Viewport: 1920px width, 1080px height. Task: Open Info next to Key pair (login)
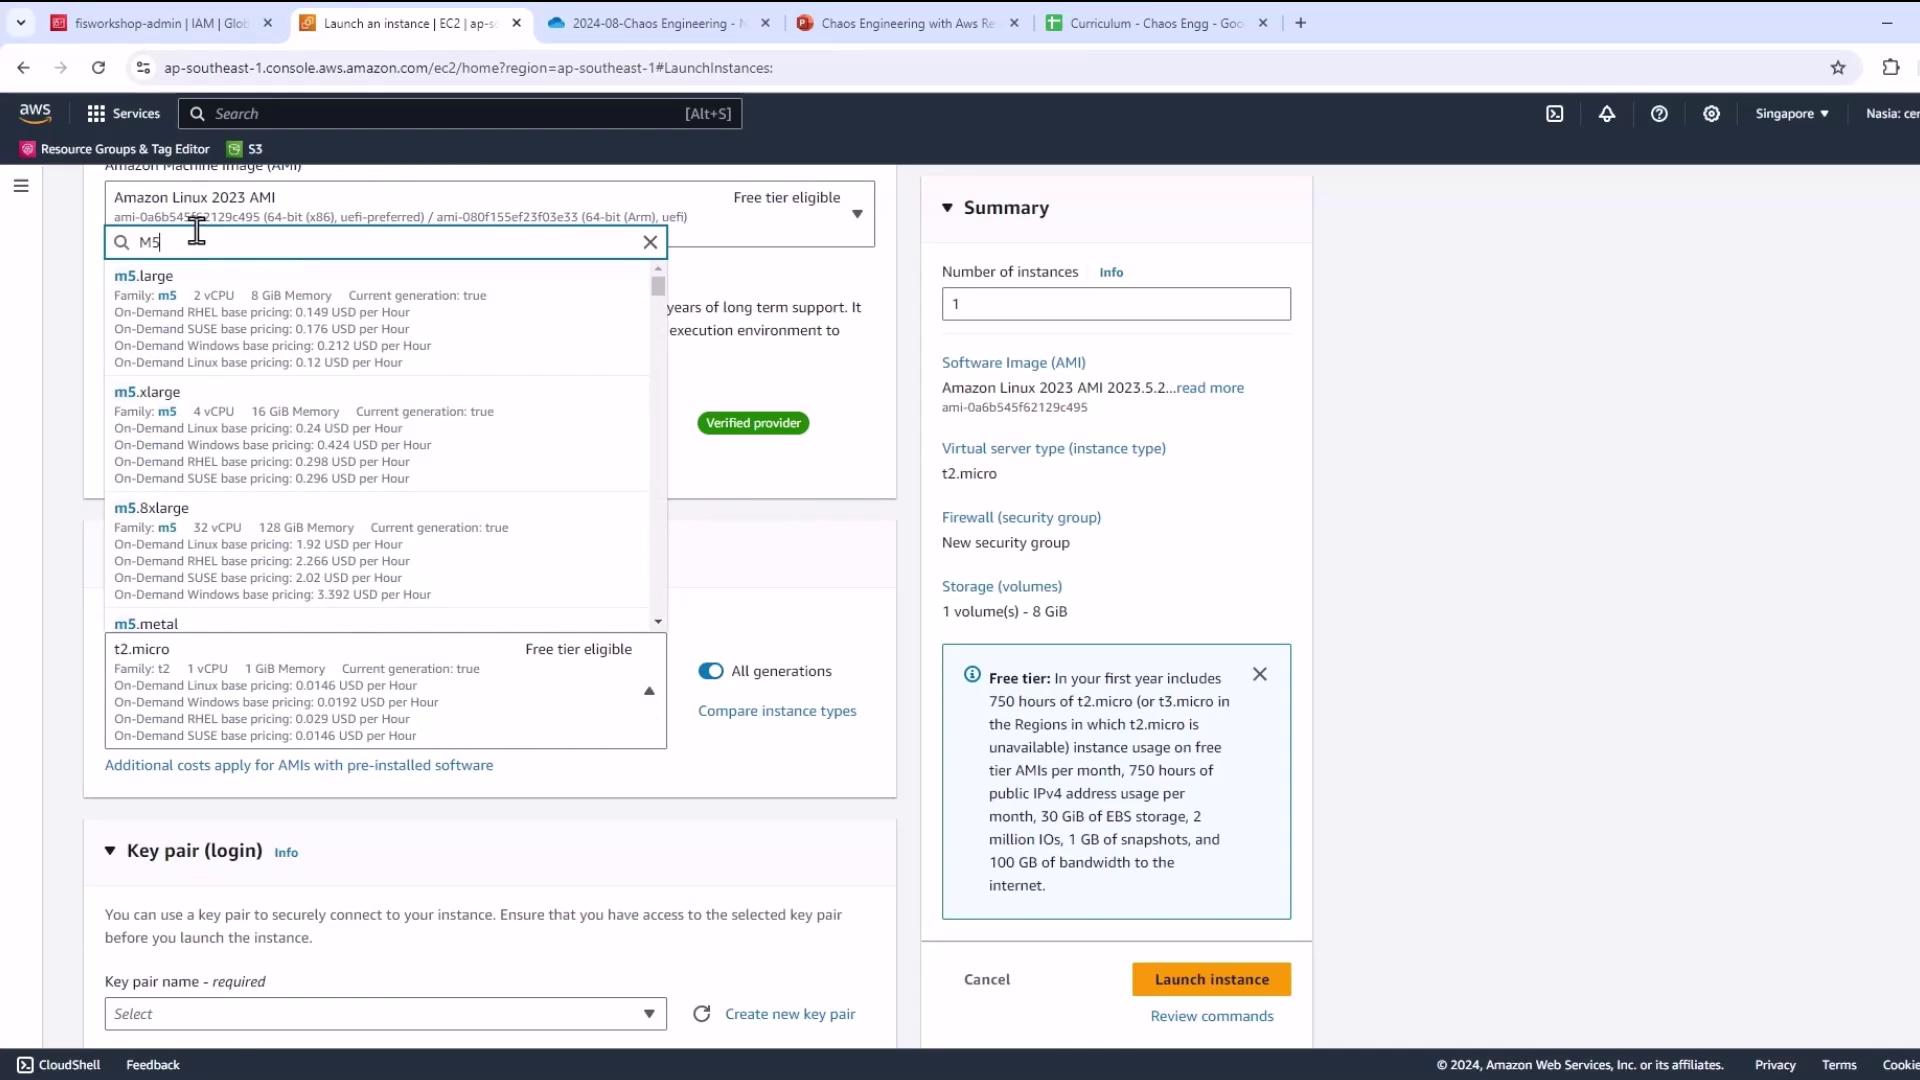[286, 853]
